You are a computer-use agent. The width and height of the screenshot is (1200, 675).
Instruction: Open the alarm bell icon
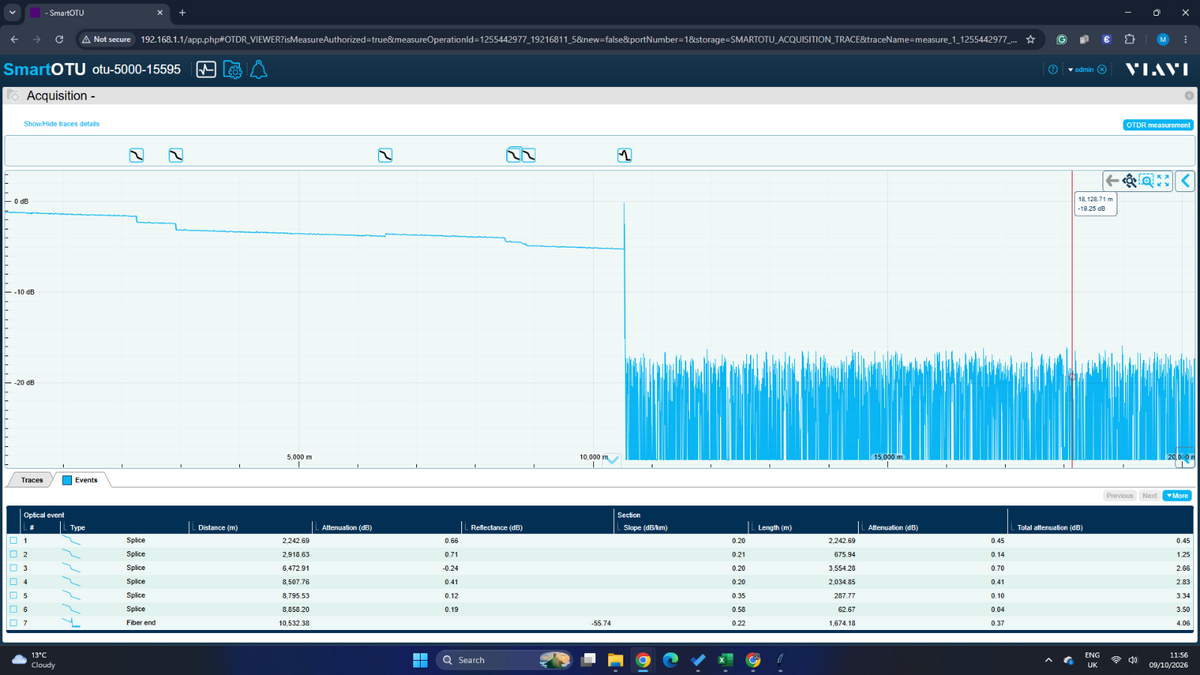258,70
